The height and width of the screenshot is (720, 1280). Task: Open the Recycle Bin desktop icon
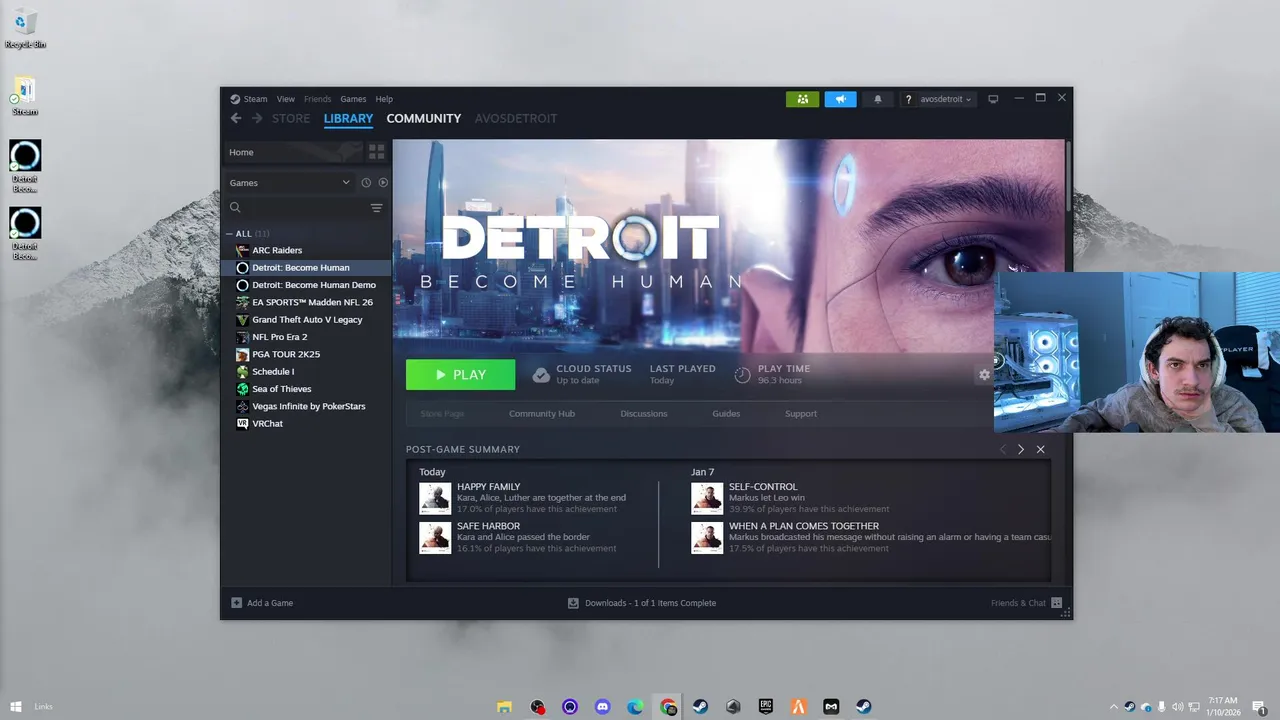(x=25, y=28)
